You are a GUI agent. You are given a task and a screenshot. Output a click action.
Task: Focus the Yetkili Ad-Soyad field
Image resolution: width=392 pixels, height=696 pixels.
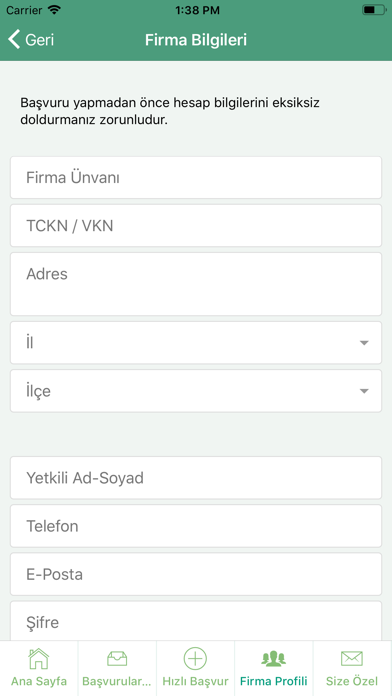[196, 478]
